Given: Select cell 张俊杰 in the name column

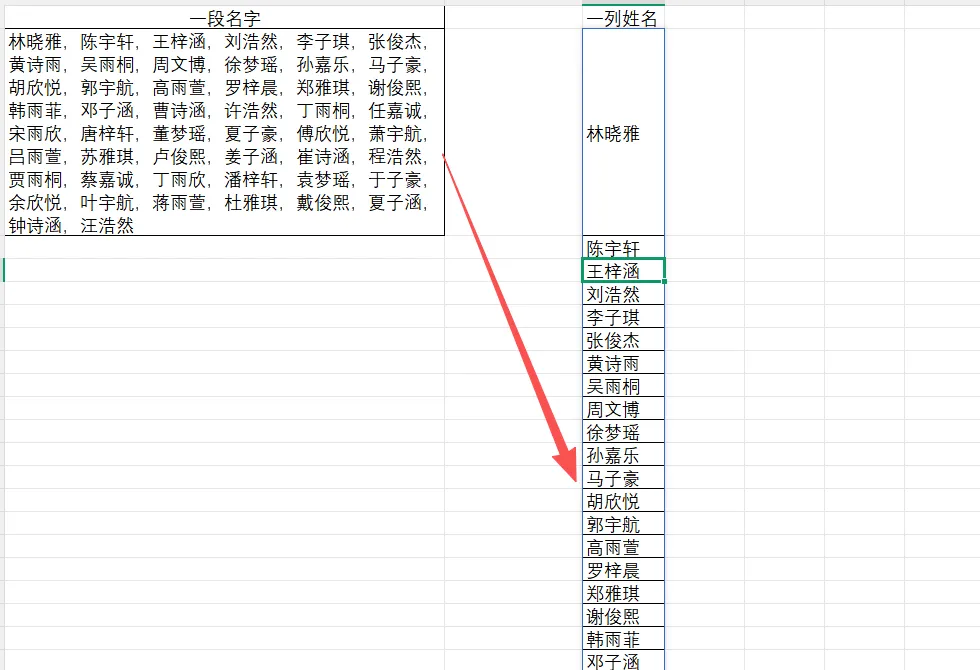Looking at the screenshot, I should (x=623, y=340).
